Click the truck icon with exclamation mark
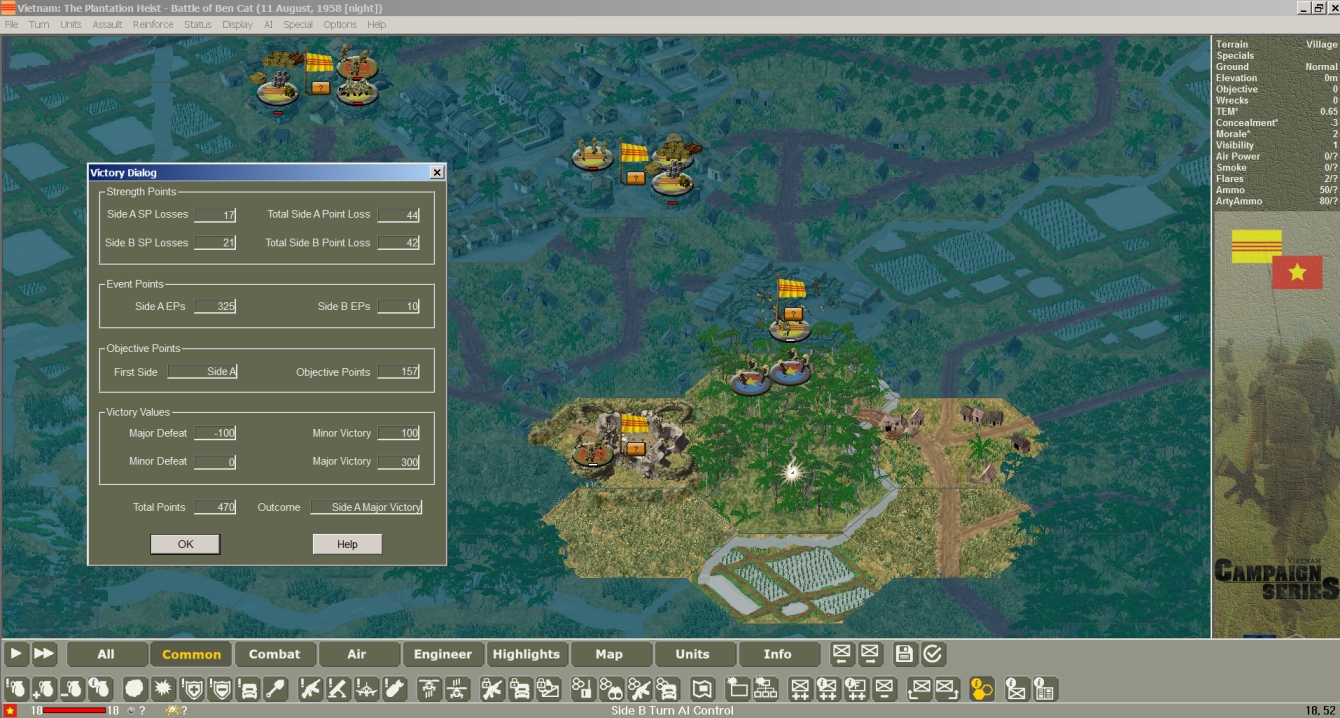The image size is (1340, 718). [x=247, y=689]
